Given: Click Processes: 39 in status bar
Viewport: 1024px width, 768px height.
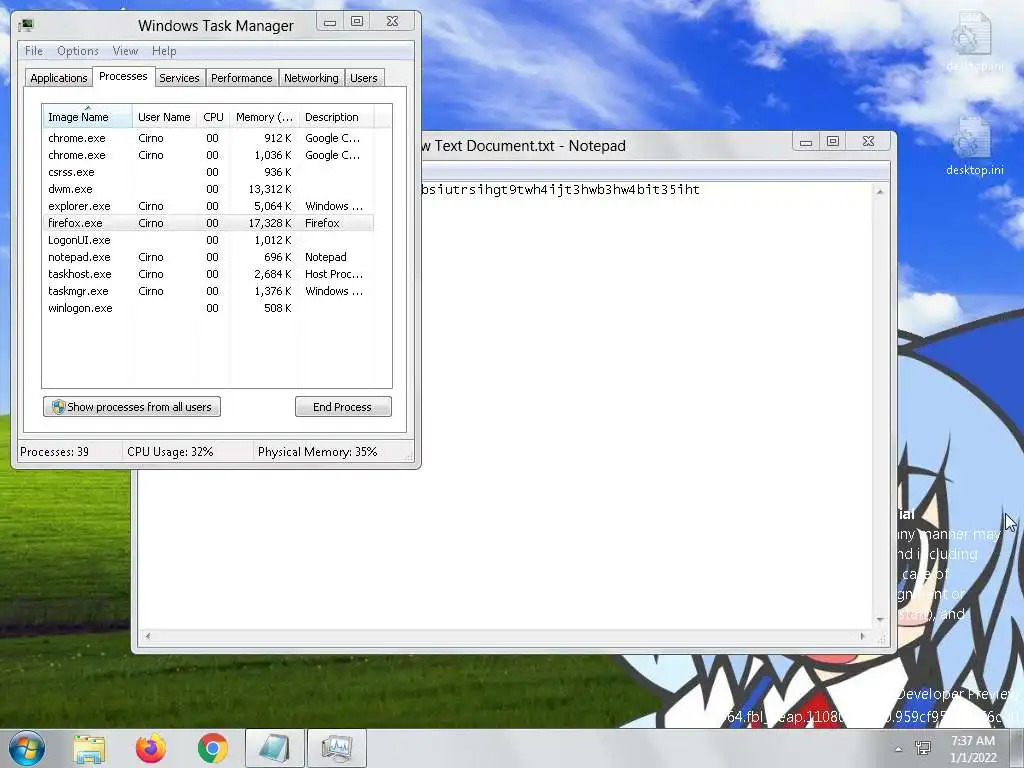Looking at the screenshot, I should point(54,451).
